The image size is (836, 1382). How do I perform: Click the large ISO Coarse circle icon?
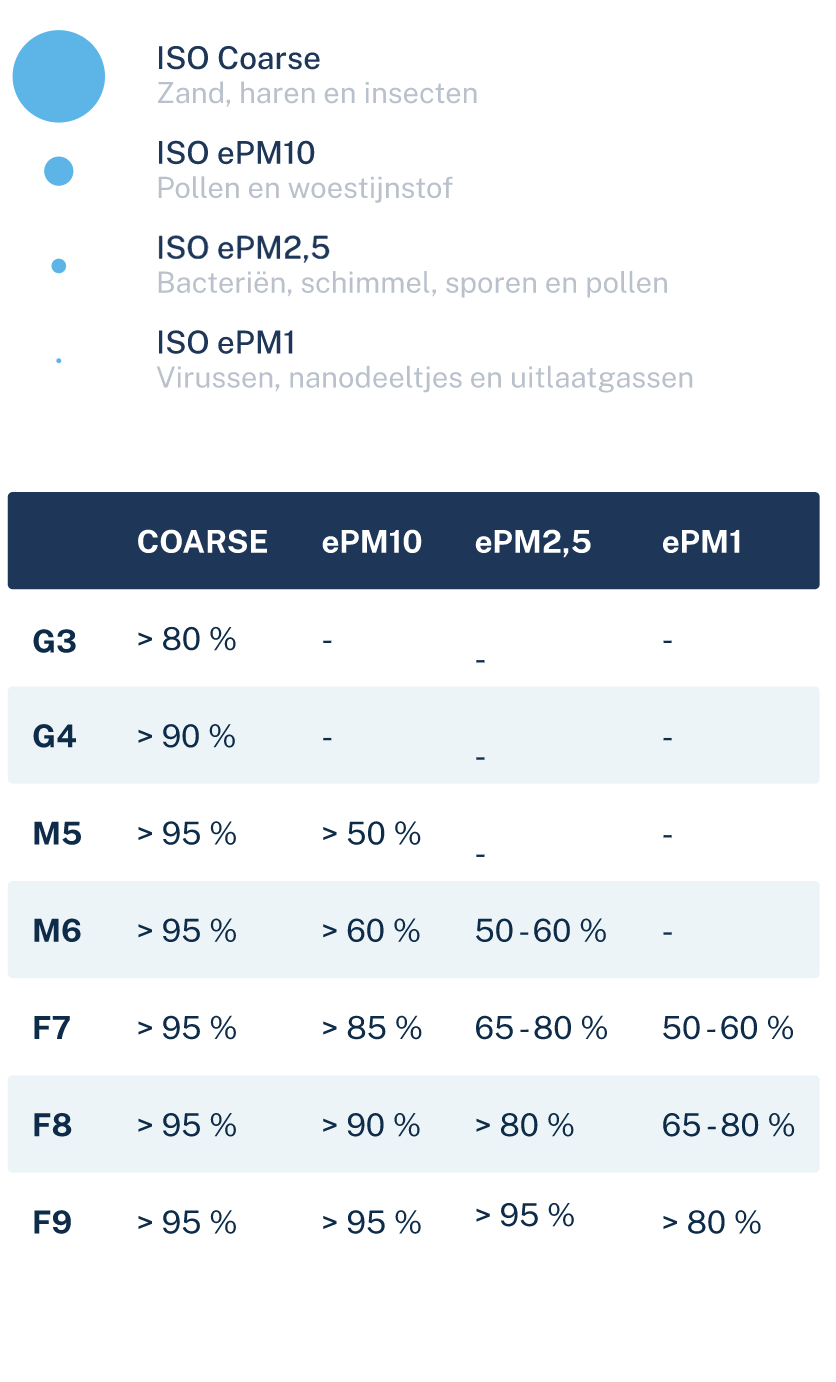pos(59,76)
